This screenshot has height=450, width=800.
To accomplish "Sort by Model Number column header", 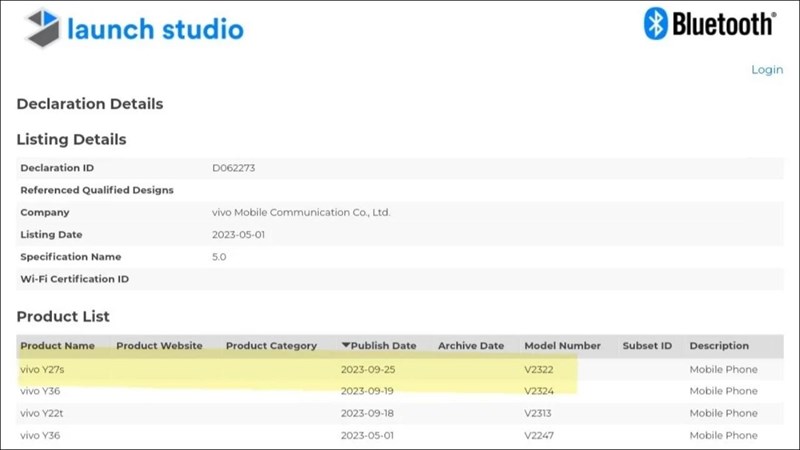I will click(562, 346).
